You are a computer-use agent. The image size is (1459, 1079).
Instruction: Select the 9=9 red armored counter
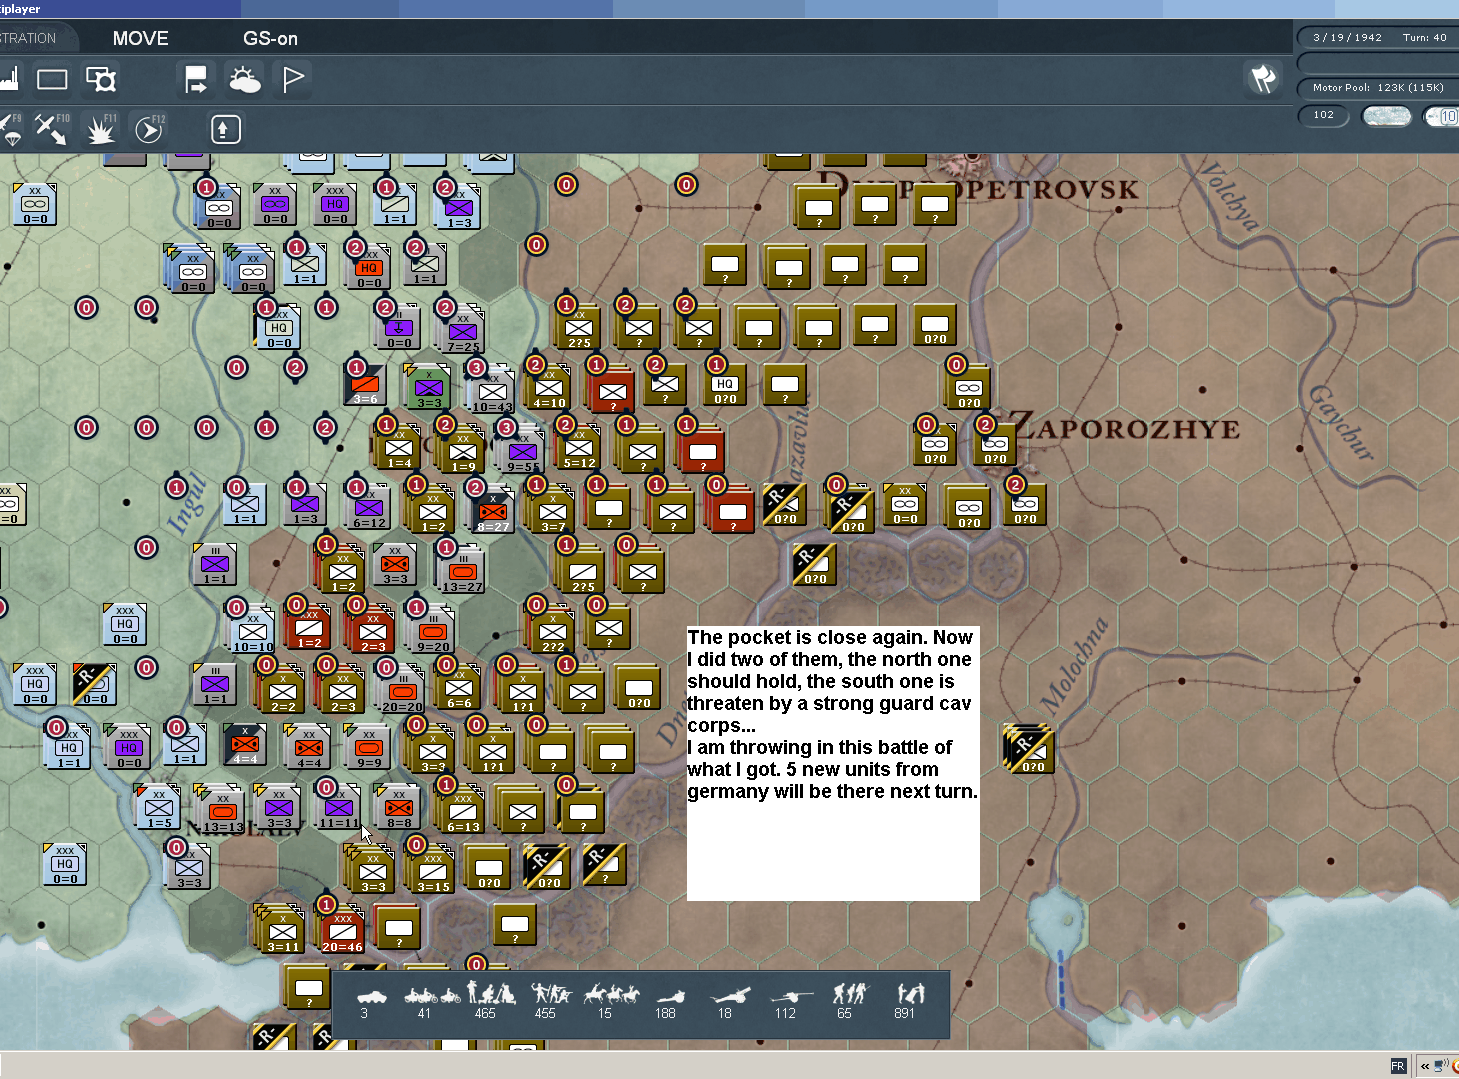[x=368, y=747]
